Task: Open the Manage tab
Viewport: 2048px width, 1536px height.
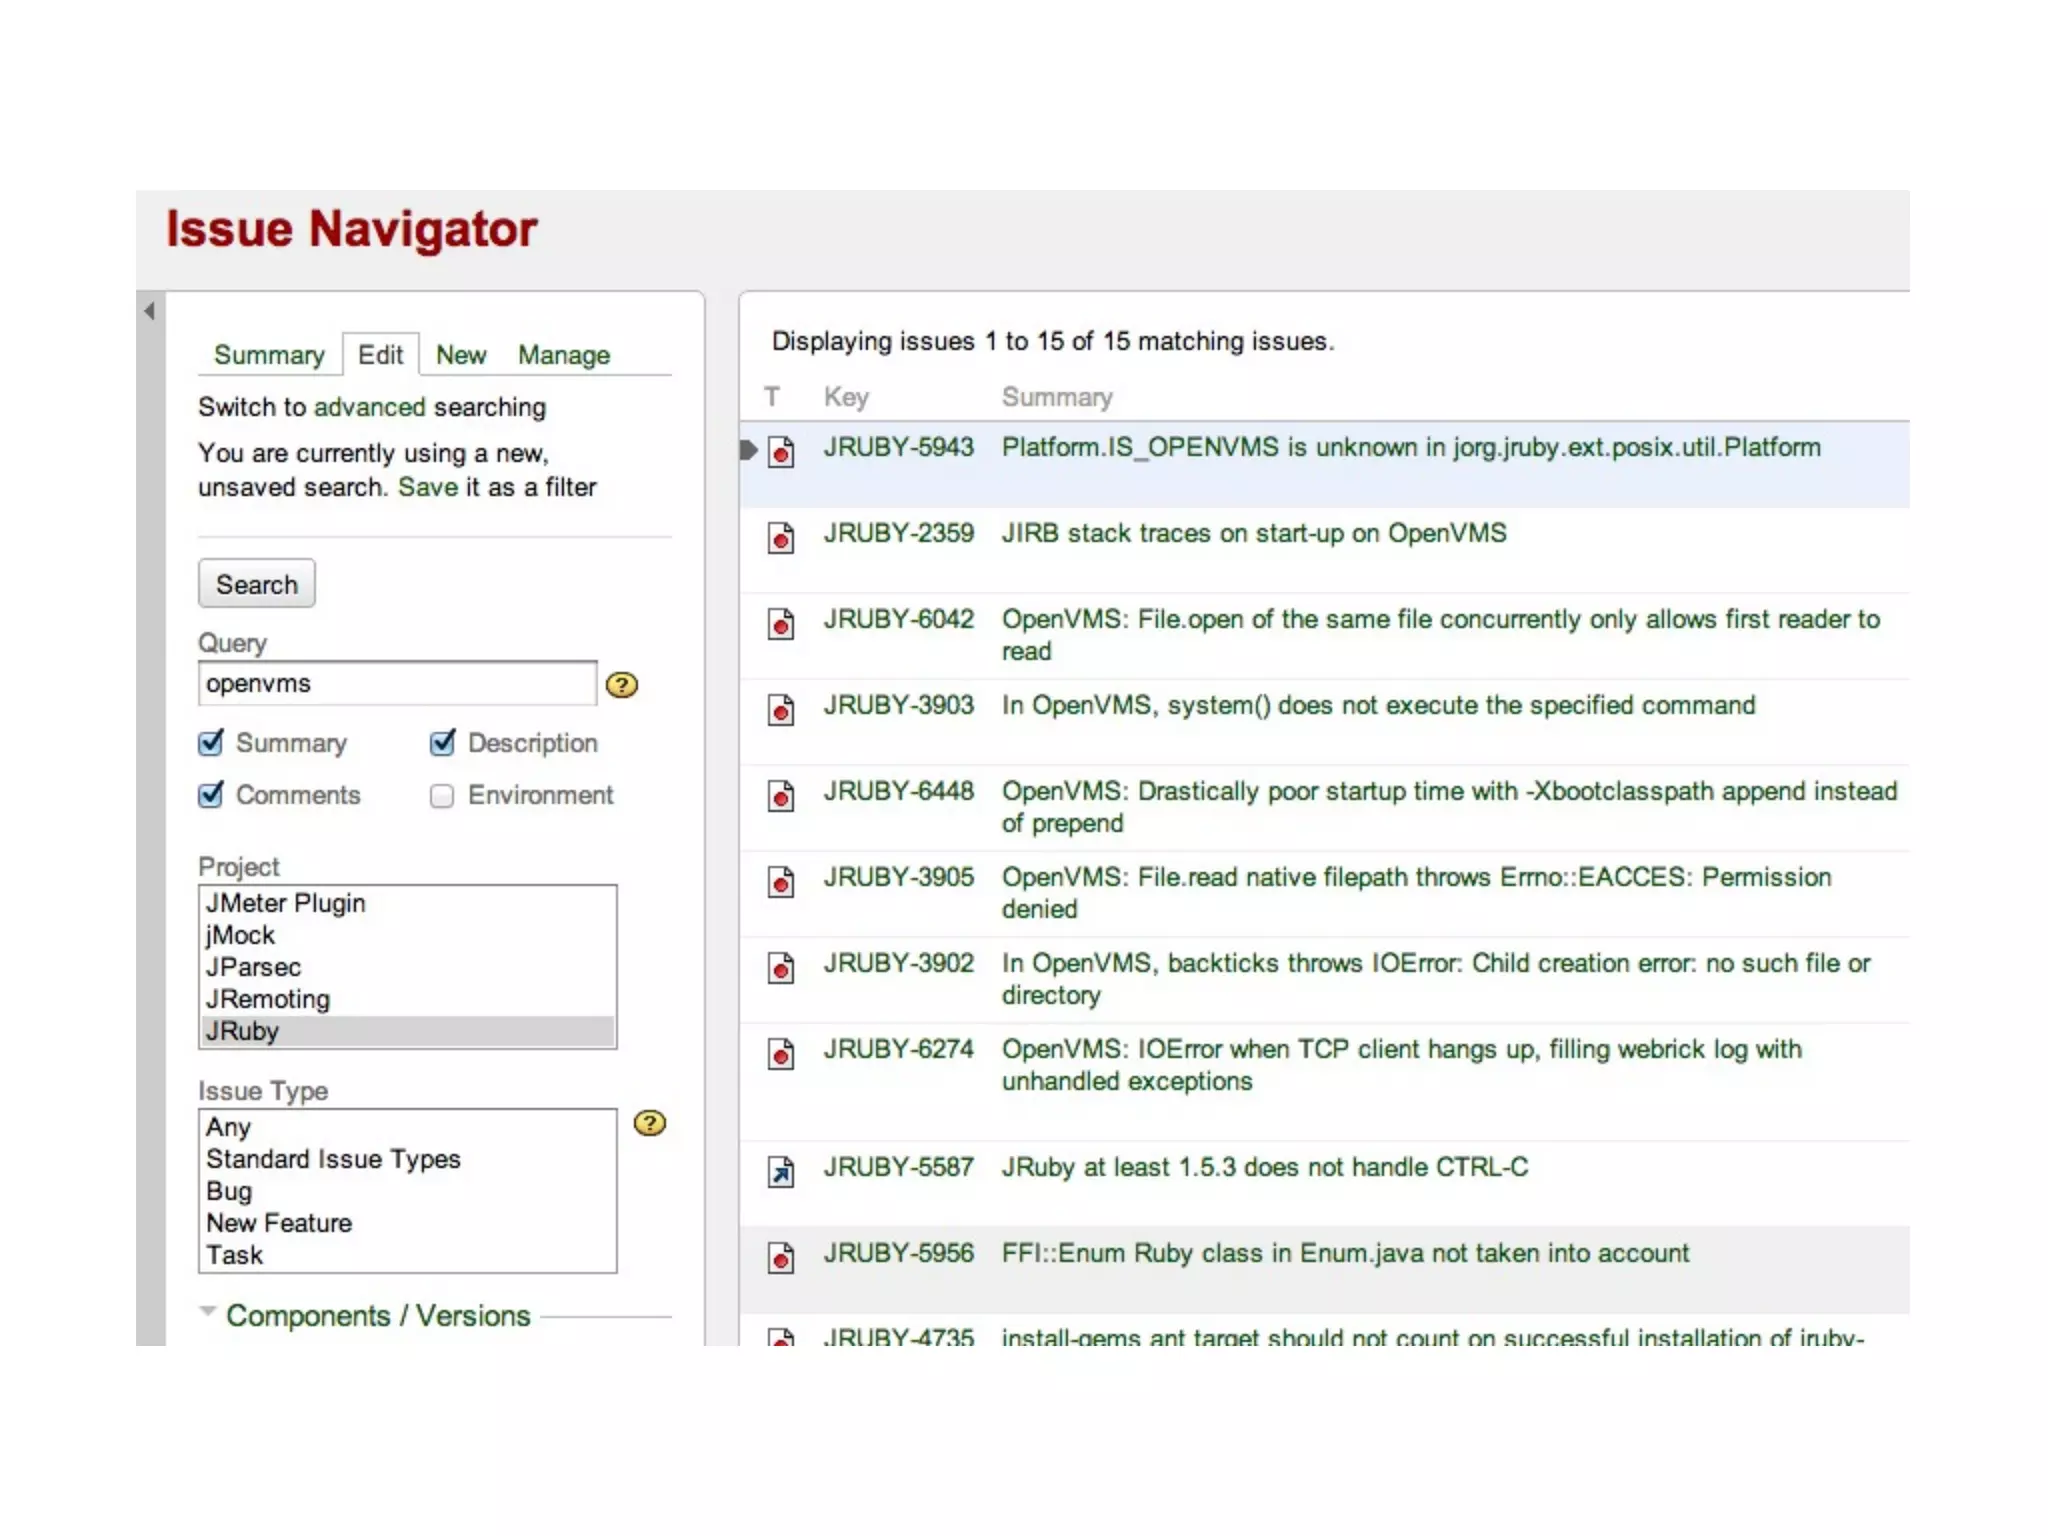Action: [x=563, y=355]
